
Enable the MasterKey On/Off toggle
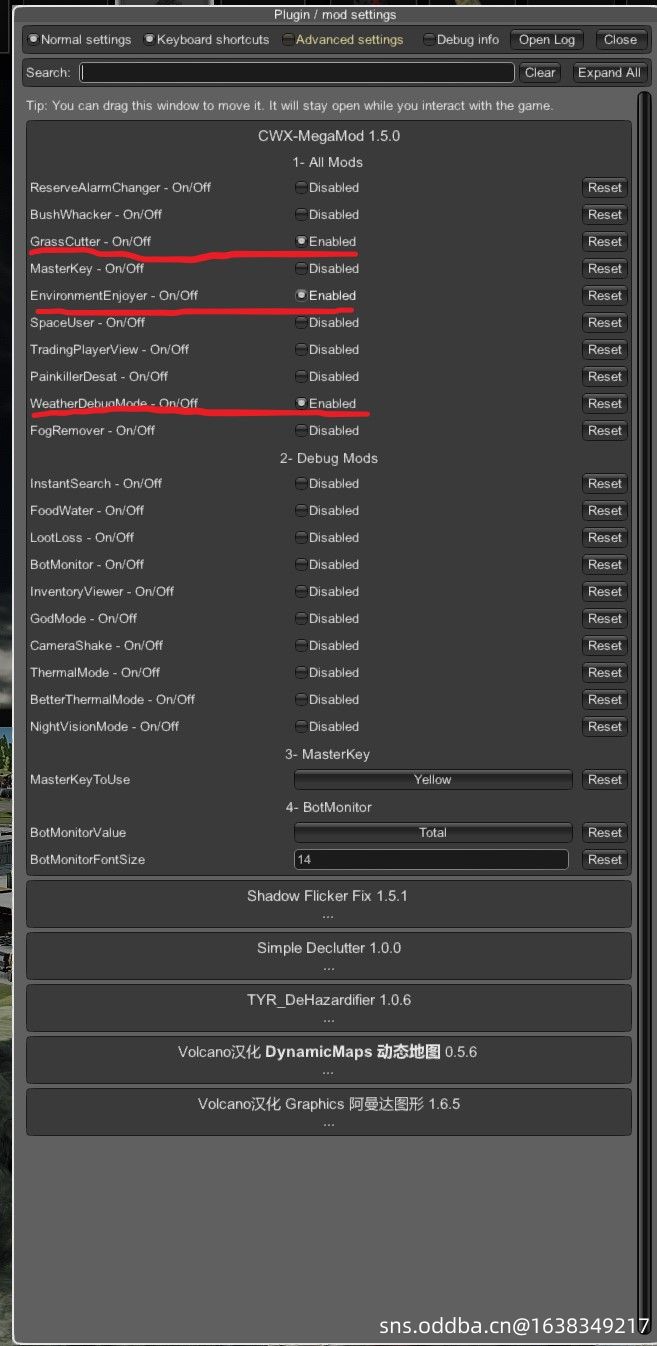327,269
